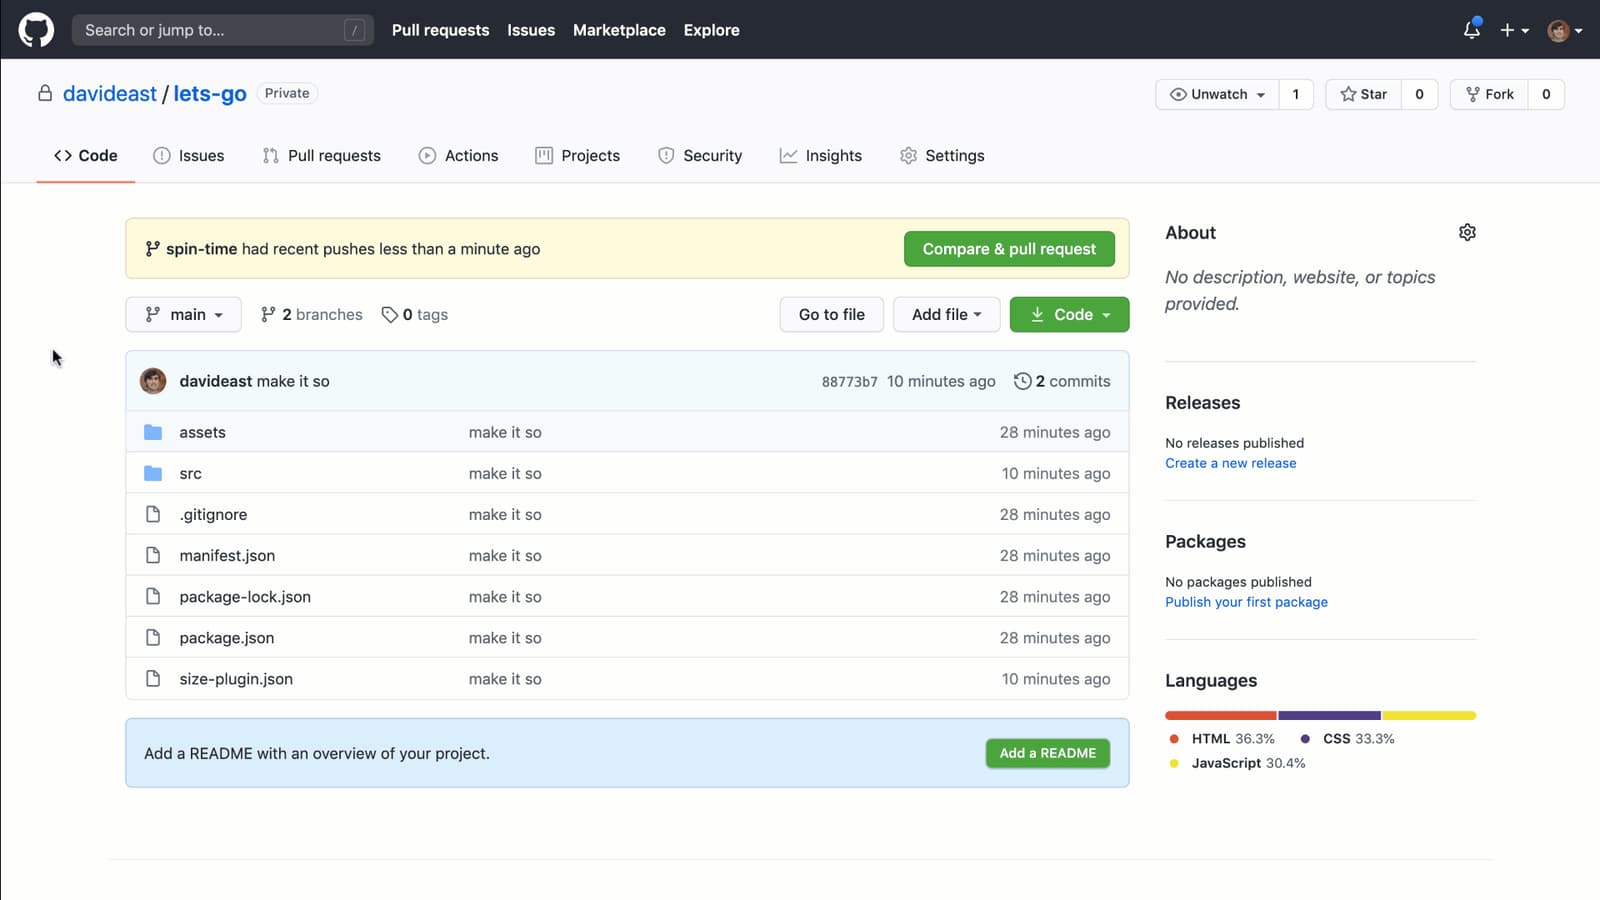Screen dimensions: 1600x900
Task: Expand the Add file dropdown
Action: click(946, 314)
